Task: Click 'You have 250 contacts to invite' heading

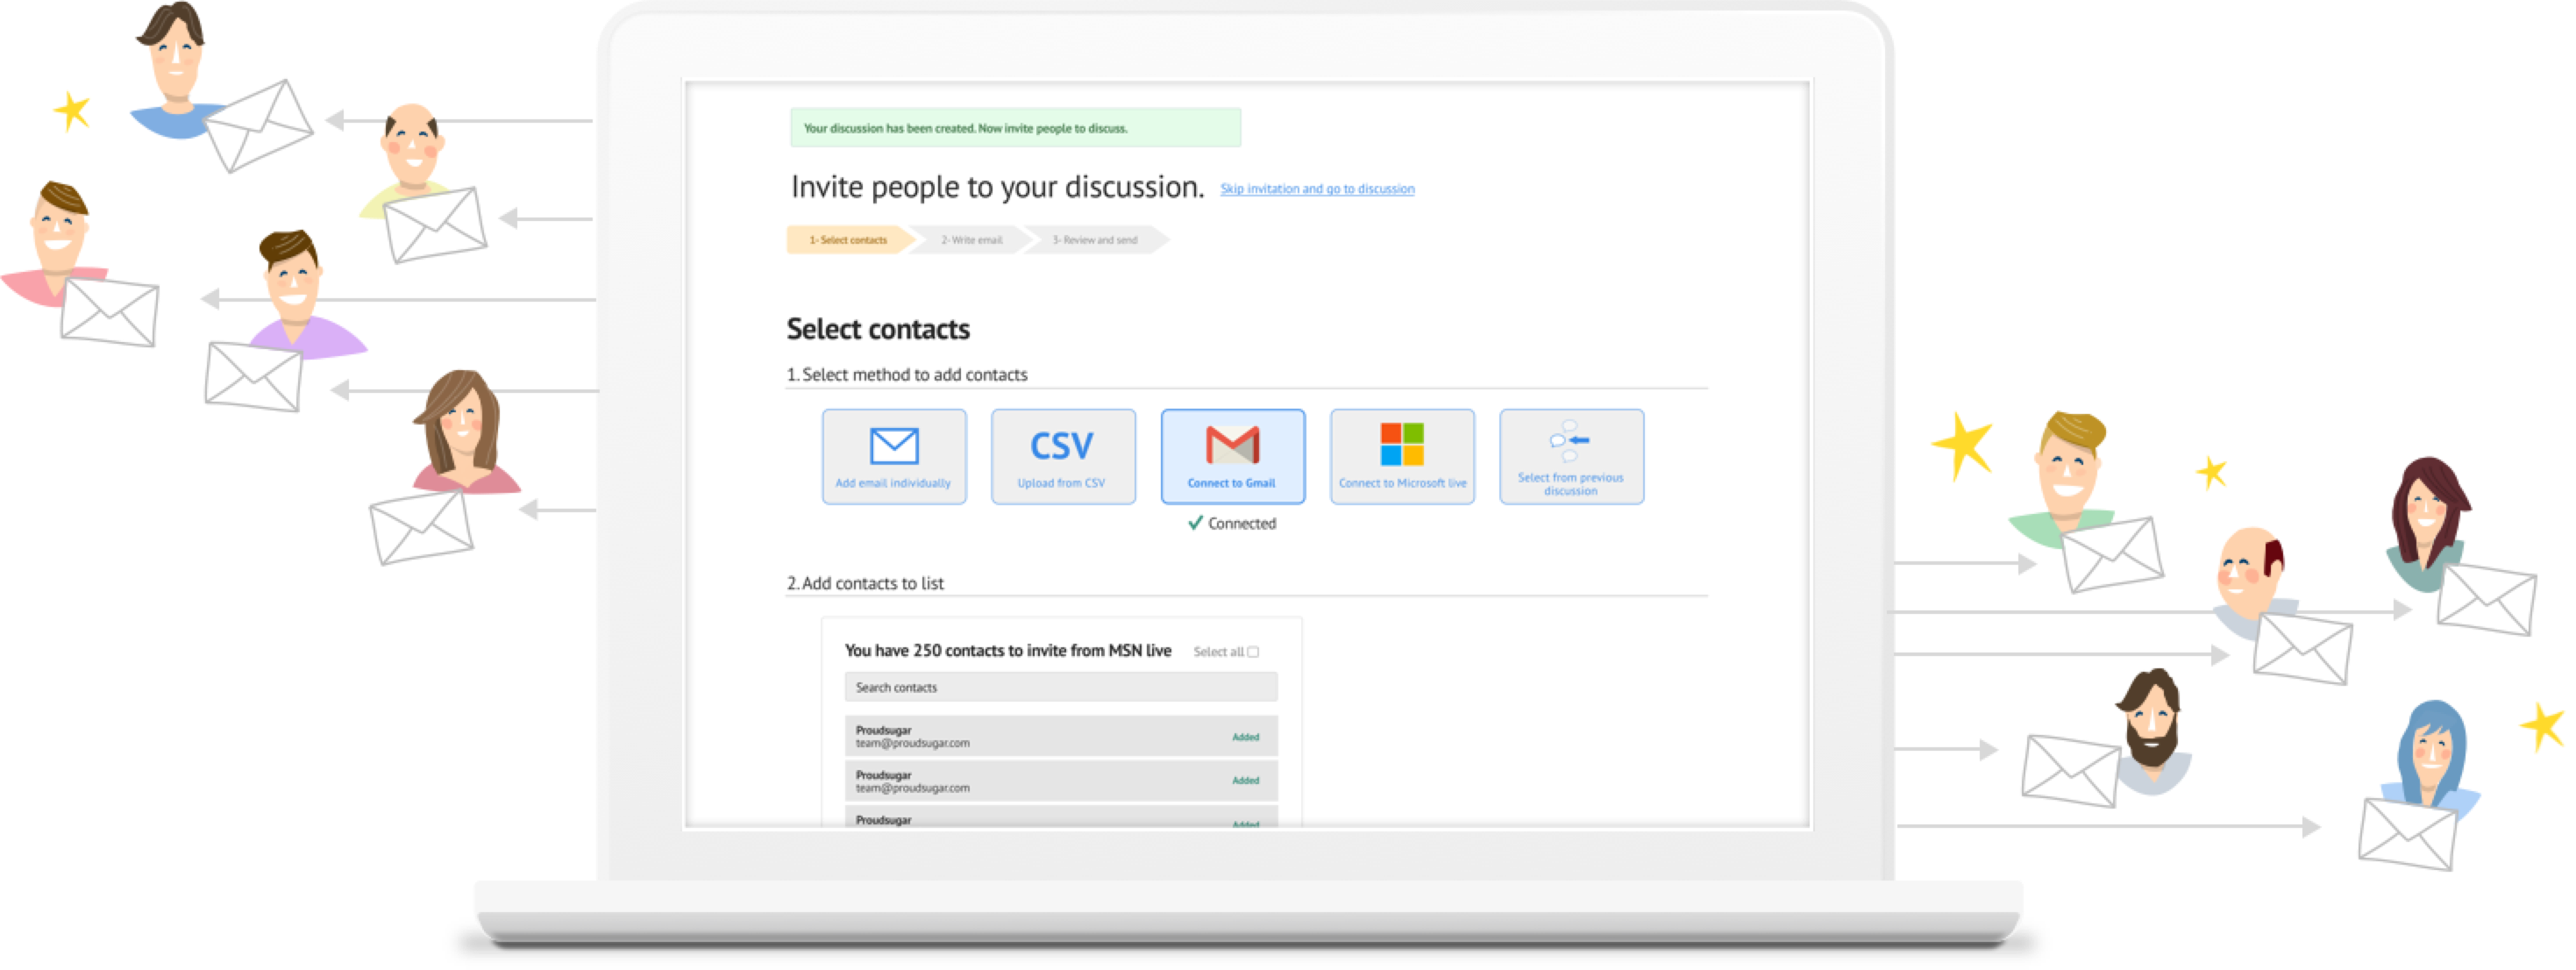Action: pyautogui.click(x=1008, y=650)
